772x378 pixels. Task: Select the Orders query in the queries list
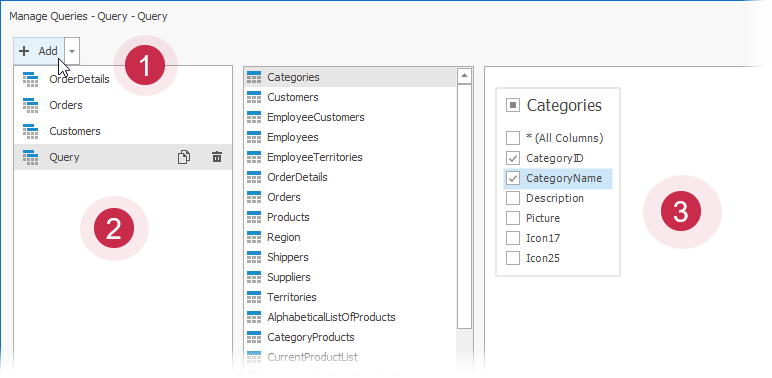click(x=123, y=105)
